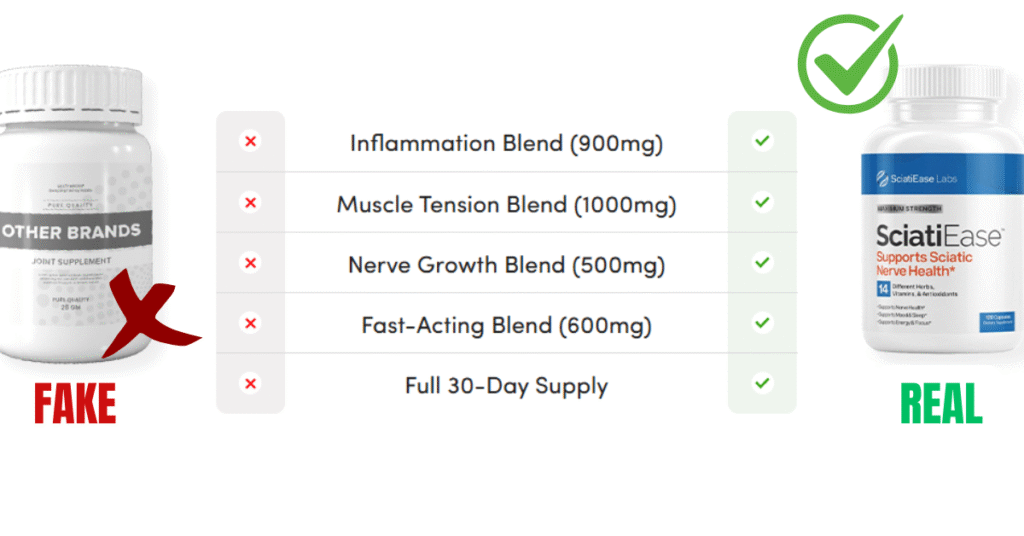Select the SciatiEase bottle image
This screenshot has width=1024, height=536.
[944, 209]
